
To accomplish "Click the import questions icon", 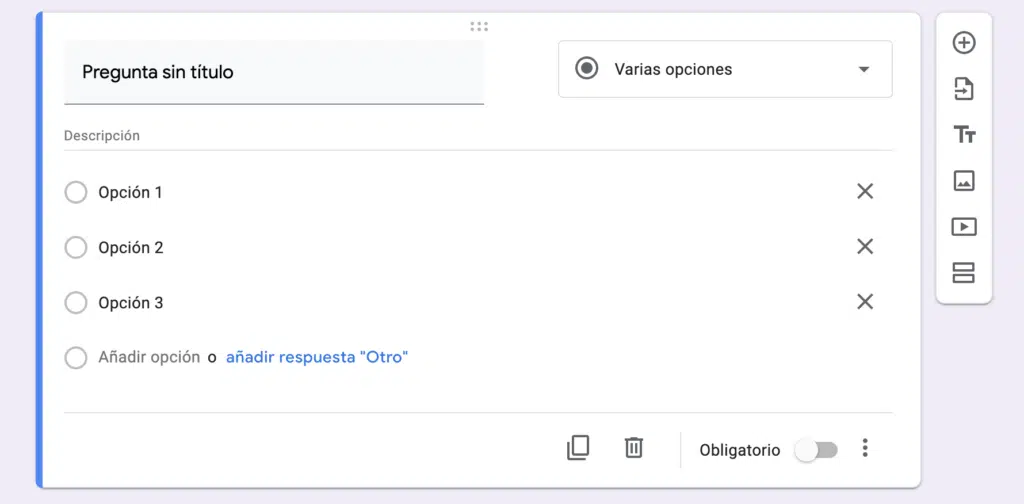I will 964,89.
